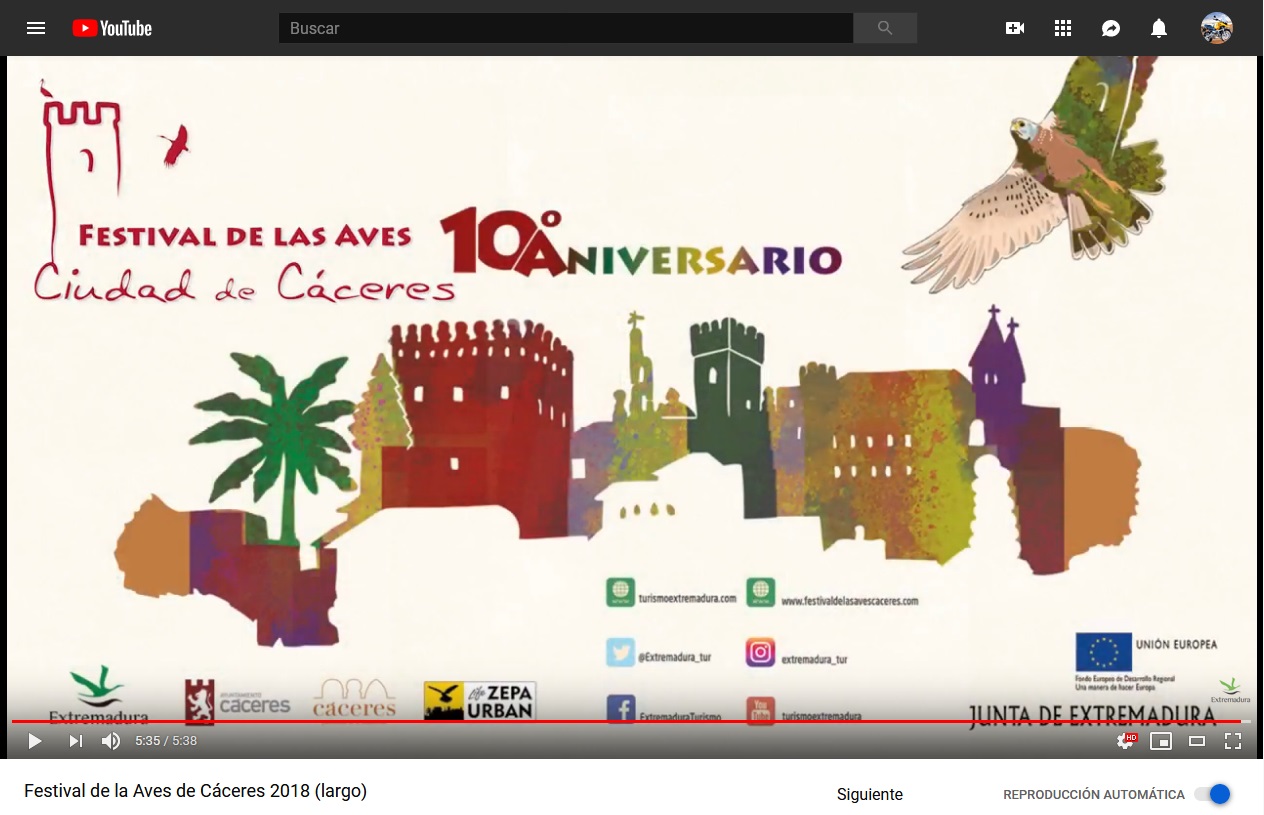The image size is (1264, 815).
Task: Play the video
Action: [35, 741]
